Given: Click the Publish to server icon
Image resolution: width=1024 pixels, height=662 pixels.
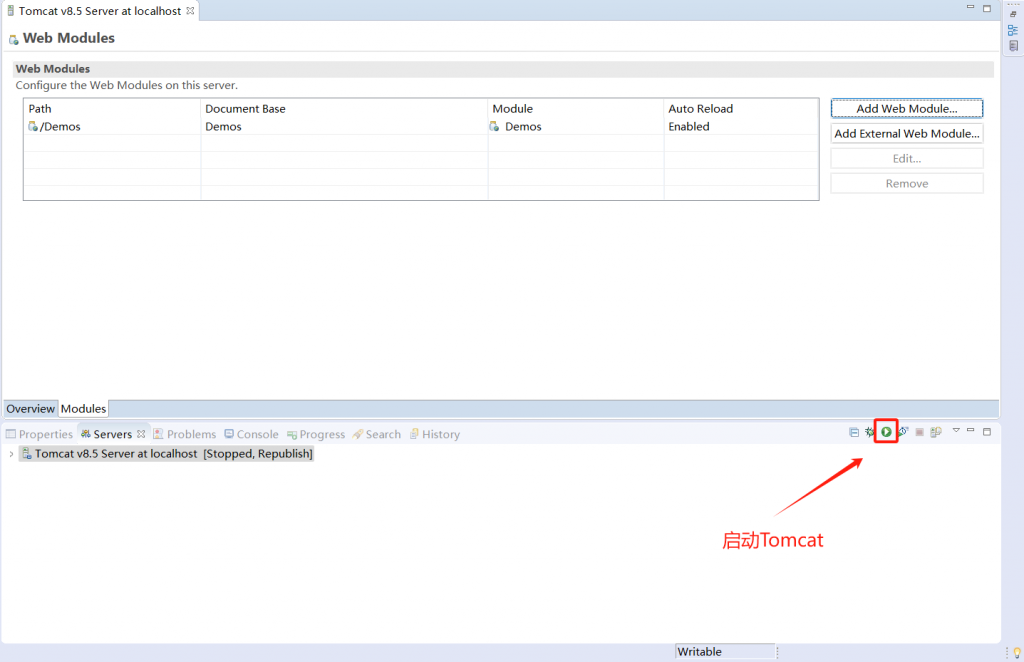Looking at the screenshot, I should coord(936,432).
